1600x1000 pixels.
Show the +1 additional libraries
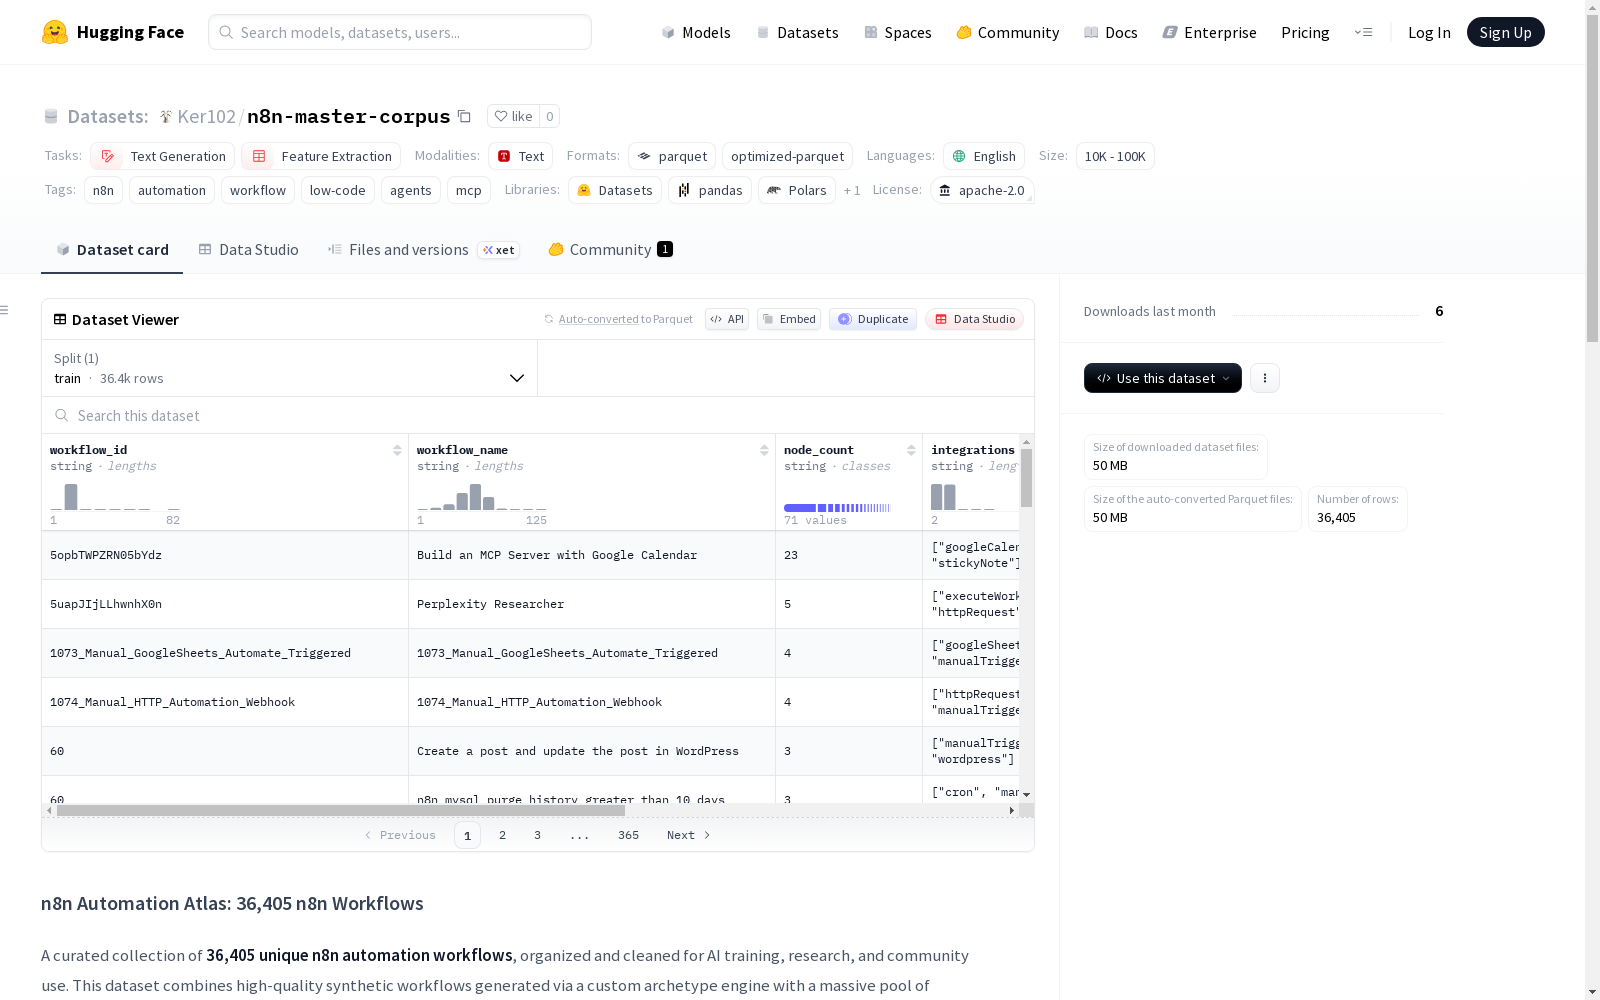coord(852,190)
